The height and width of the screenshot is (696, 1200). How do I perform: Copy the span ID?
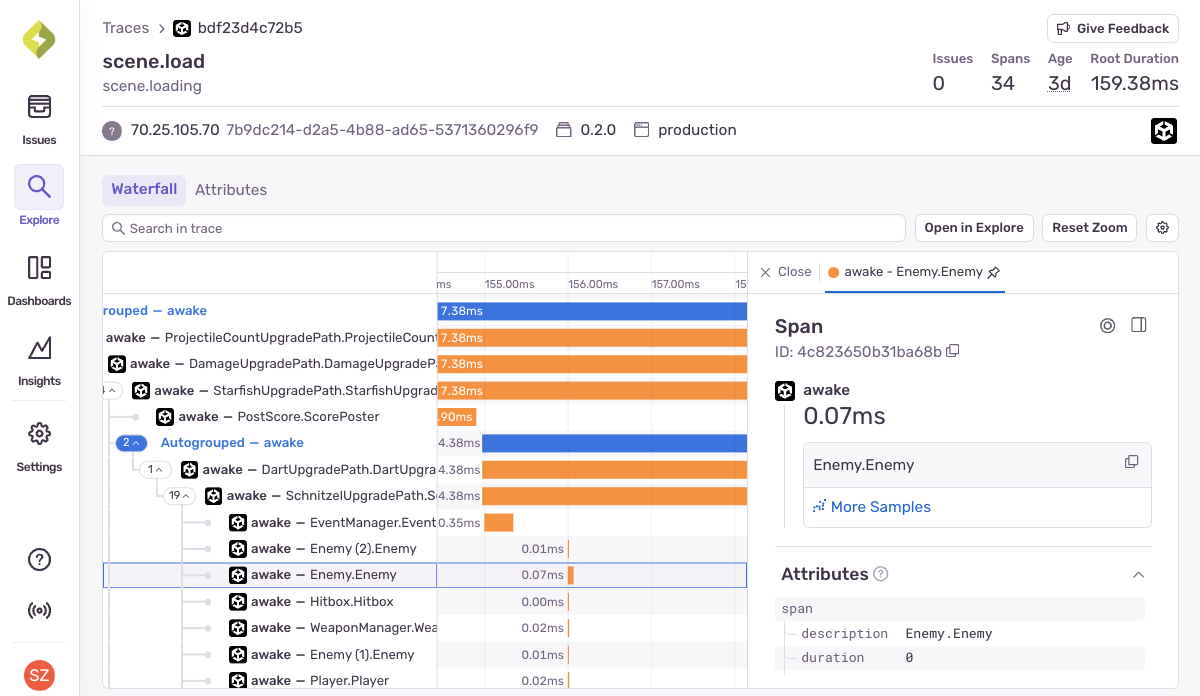tap(953, 351)
